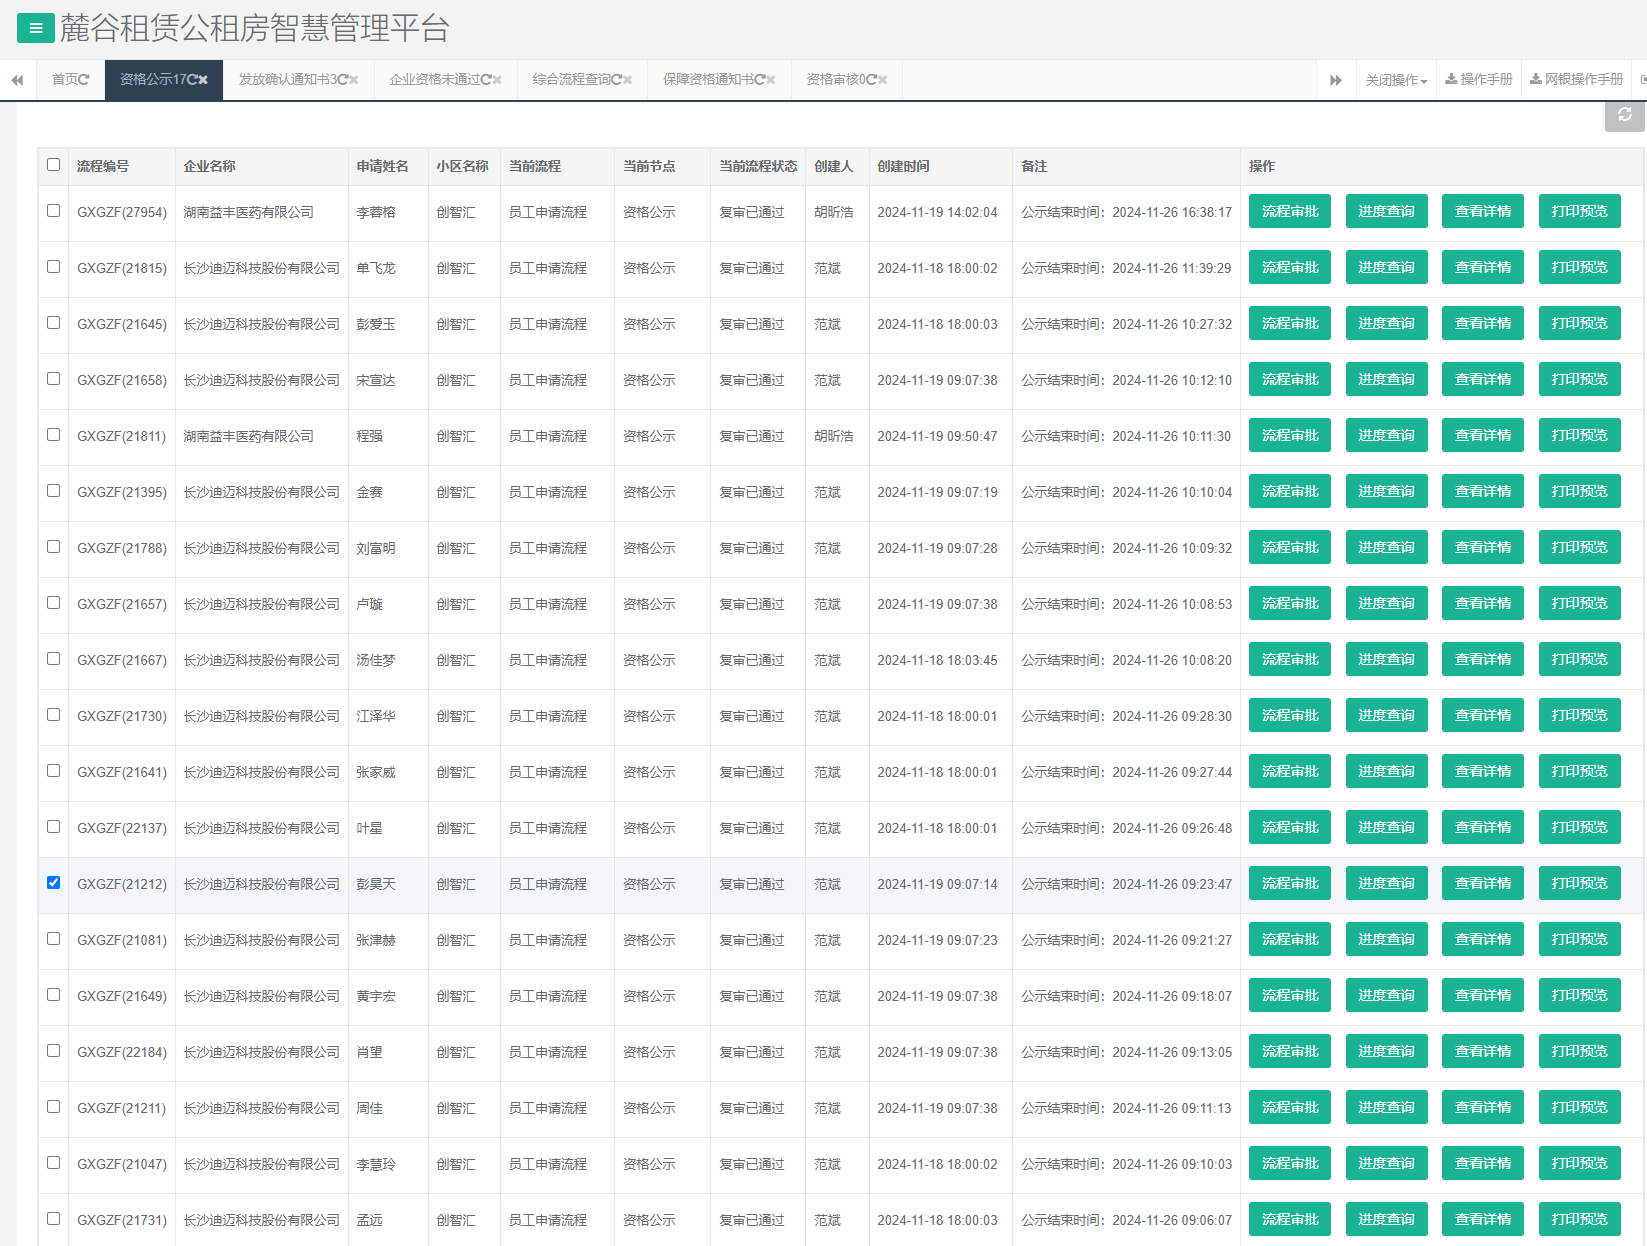Switch to the 综合流程查询 tab
Screen dimensions: 1647x1246
pos(577,80)
